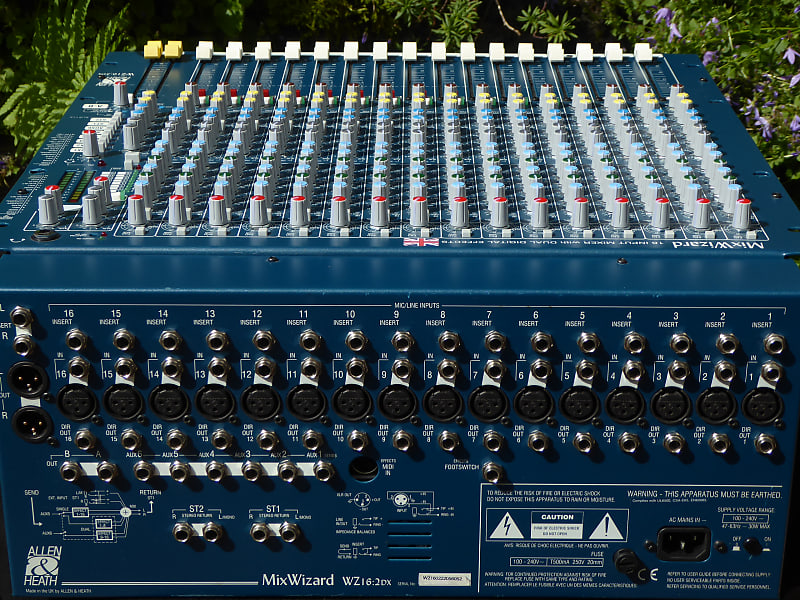Click the lower main XLR output connector
This screenshot has width=800, height=600.
pyautogui.click(x=32, y=423)
